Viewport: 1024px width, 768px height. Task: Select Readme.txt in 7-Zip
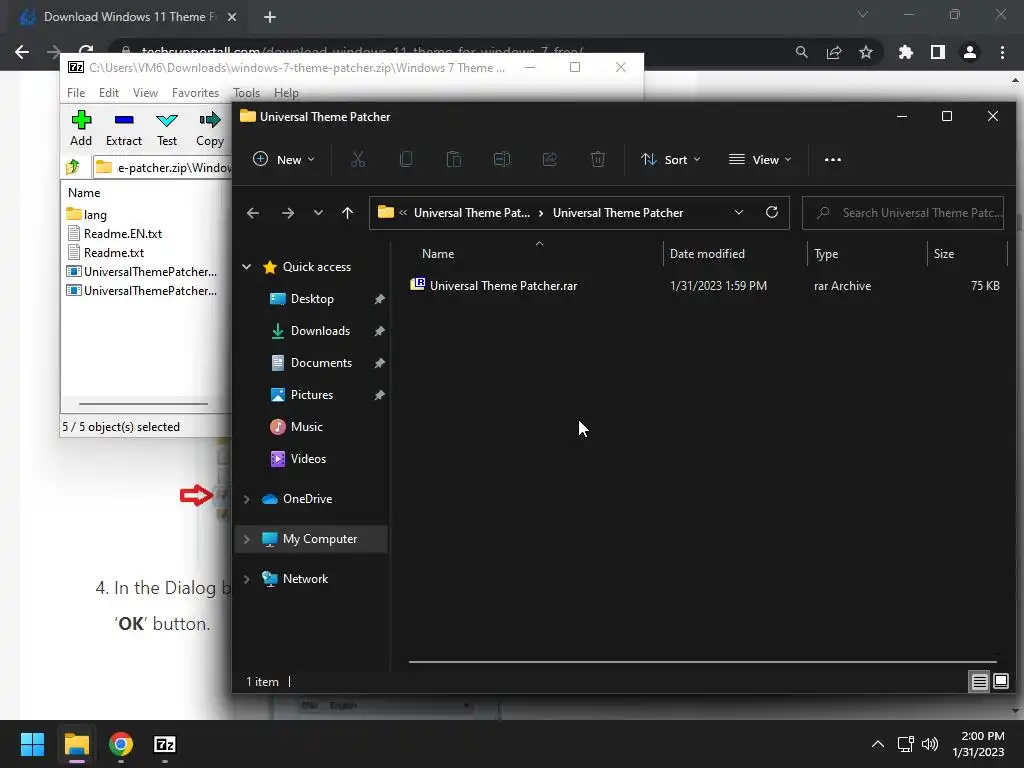[106, 252]
